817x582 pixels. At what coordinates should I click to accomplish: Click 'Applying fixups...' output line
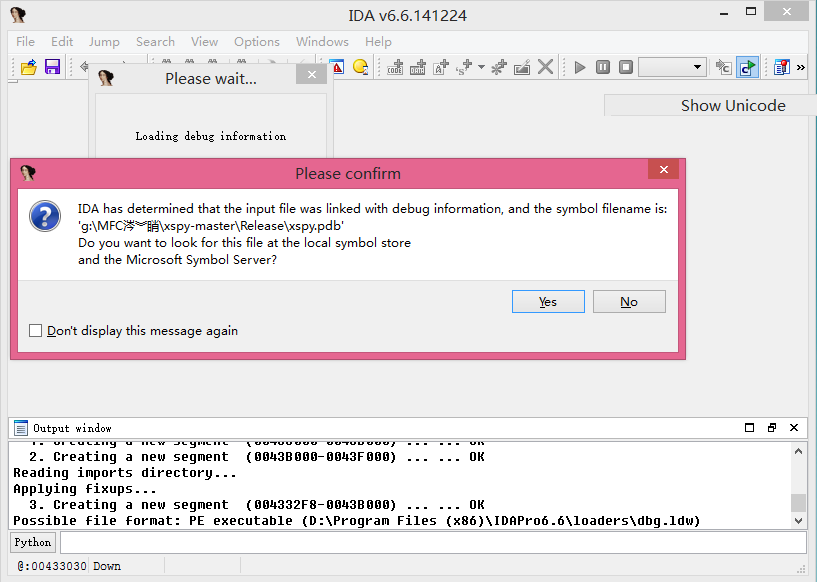85,489
